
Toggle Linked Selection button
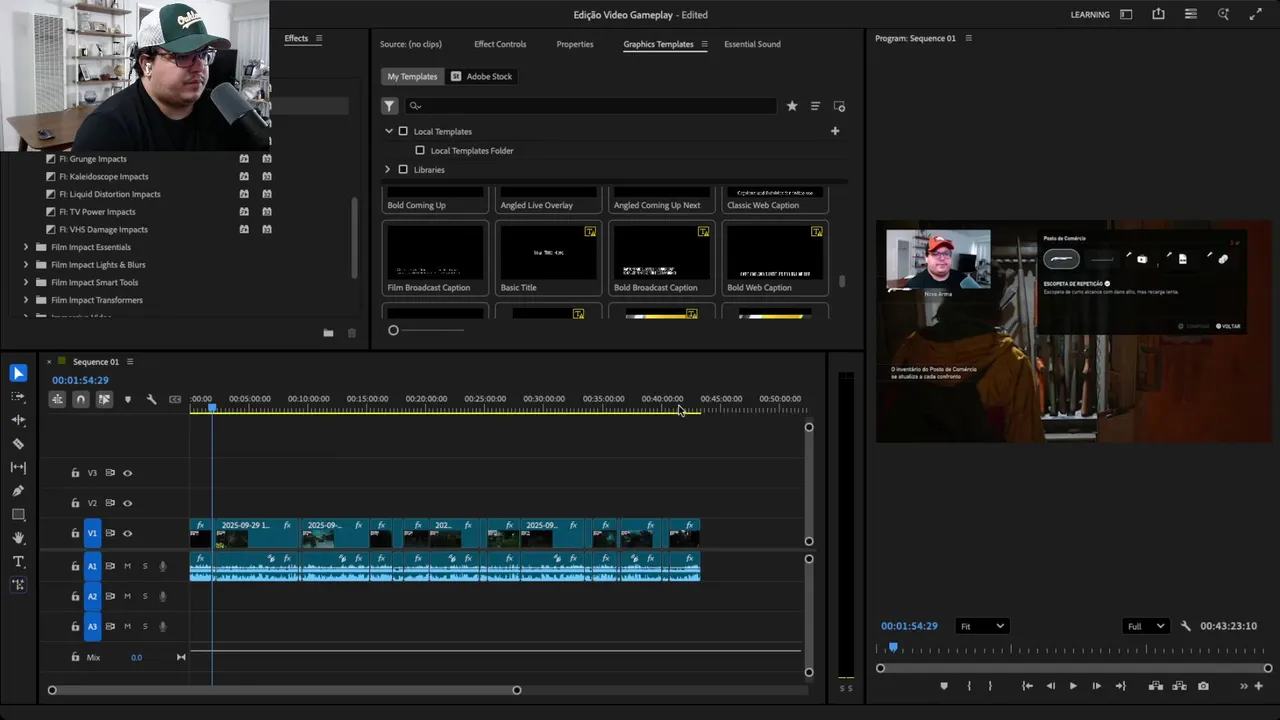tap(104, 399)
